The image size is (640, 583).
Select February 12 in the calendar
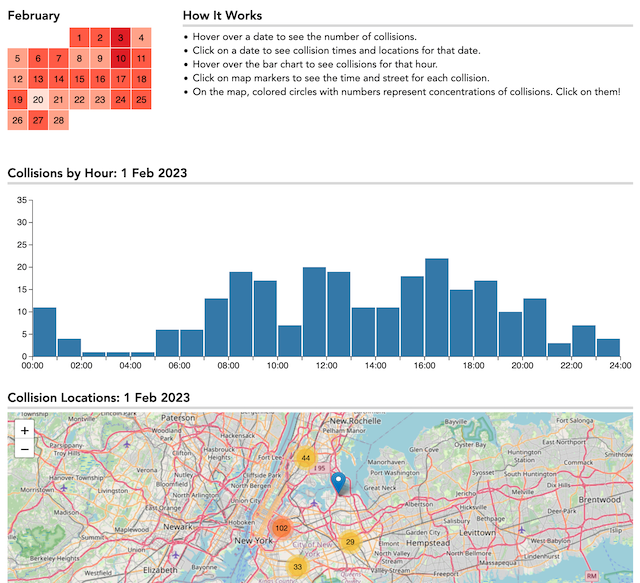pyautogui.click(x=18, y=79)
